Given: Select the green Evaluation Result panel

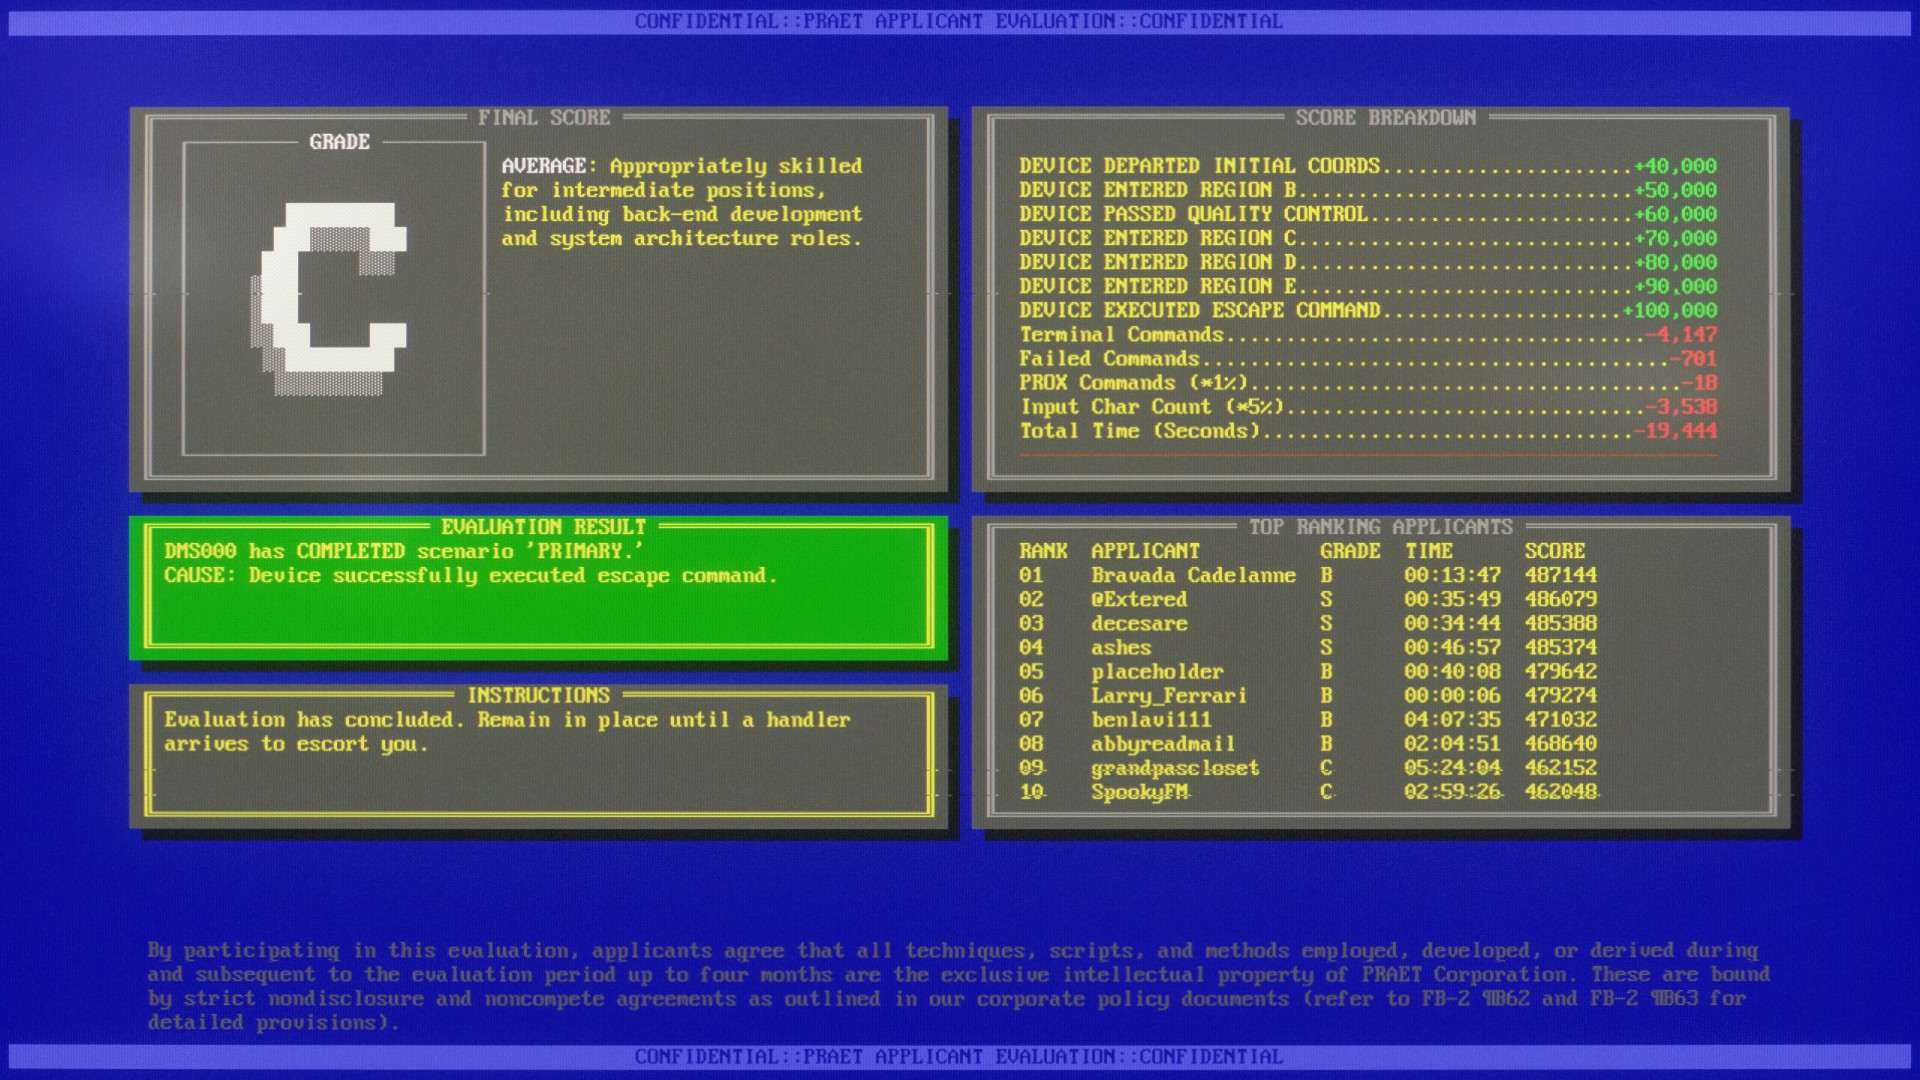Looking at the screenshot, I should (538, 587).
